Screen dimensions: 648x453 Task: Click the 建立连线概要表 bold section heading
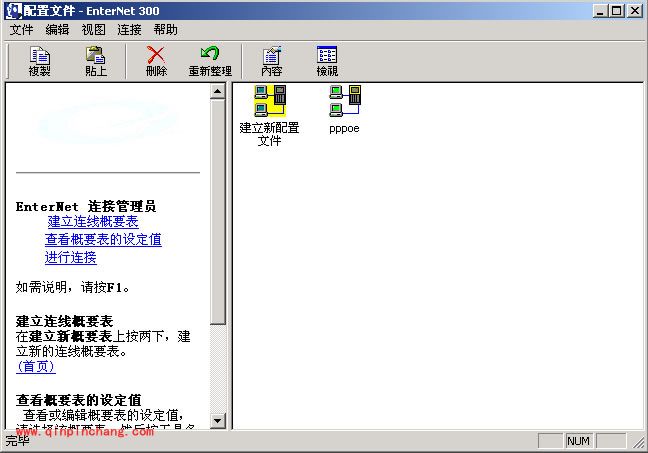point(64,321)
